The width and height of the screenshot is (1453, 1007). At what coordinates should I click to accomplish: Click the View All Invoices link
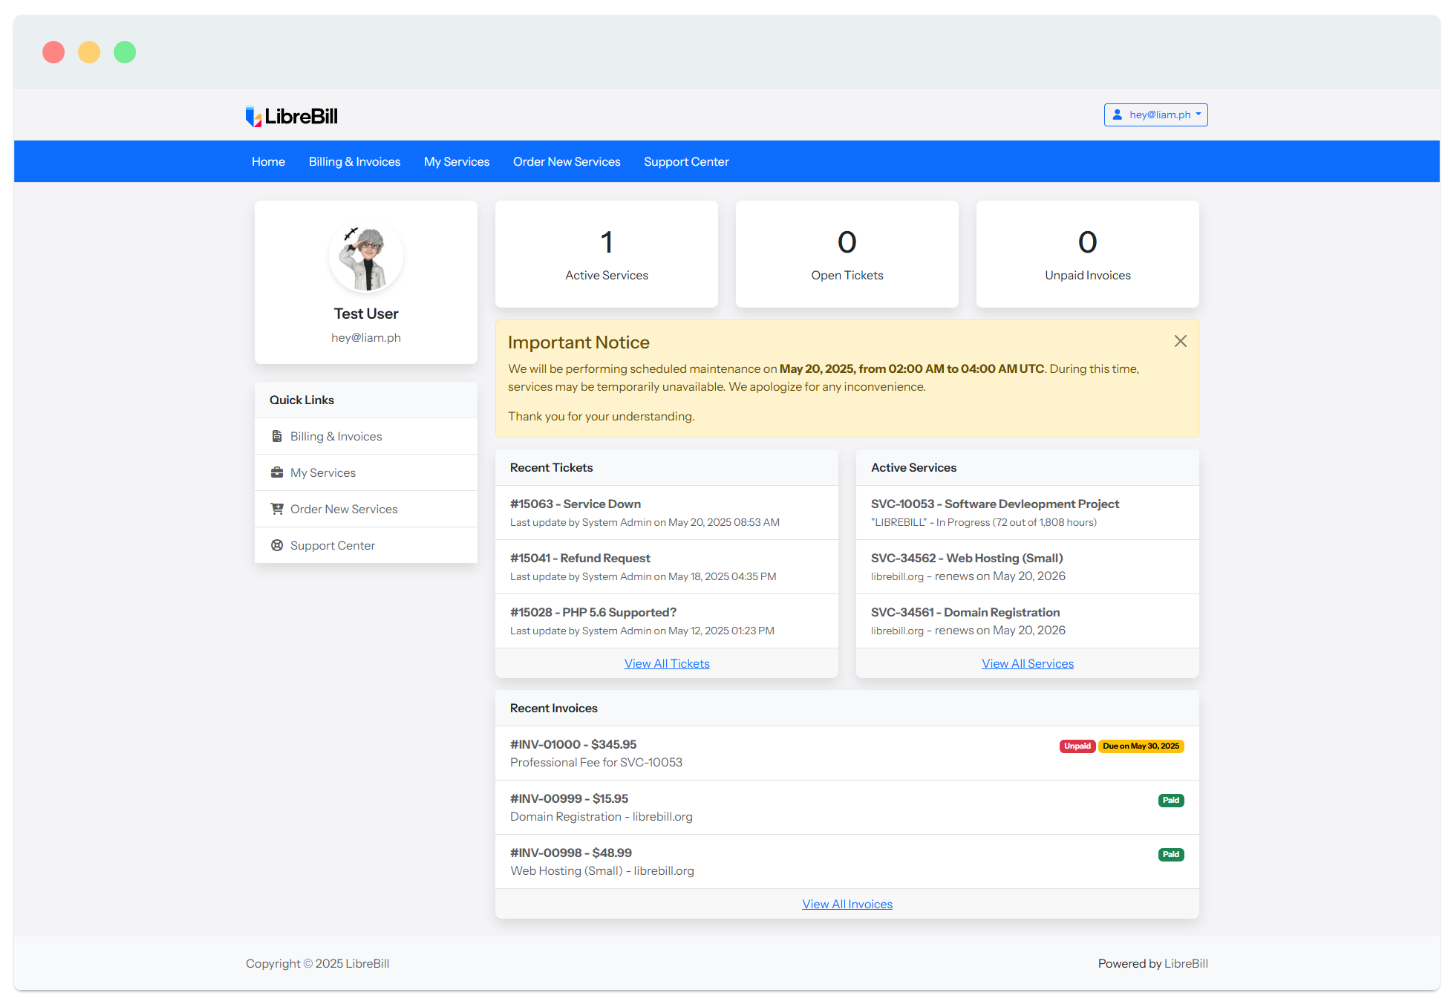point(847,904)
